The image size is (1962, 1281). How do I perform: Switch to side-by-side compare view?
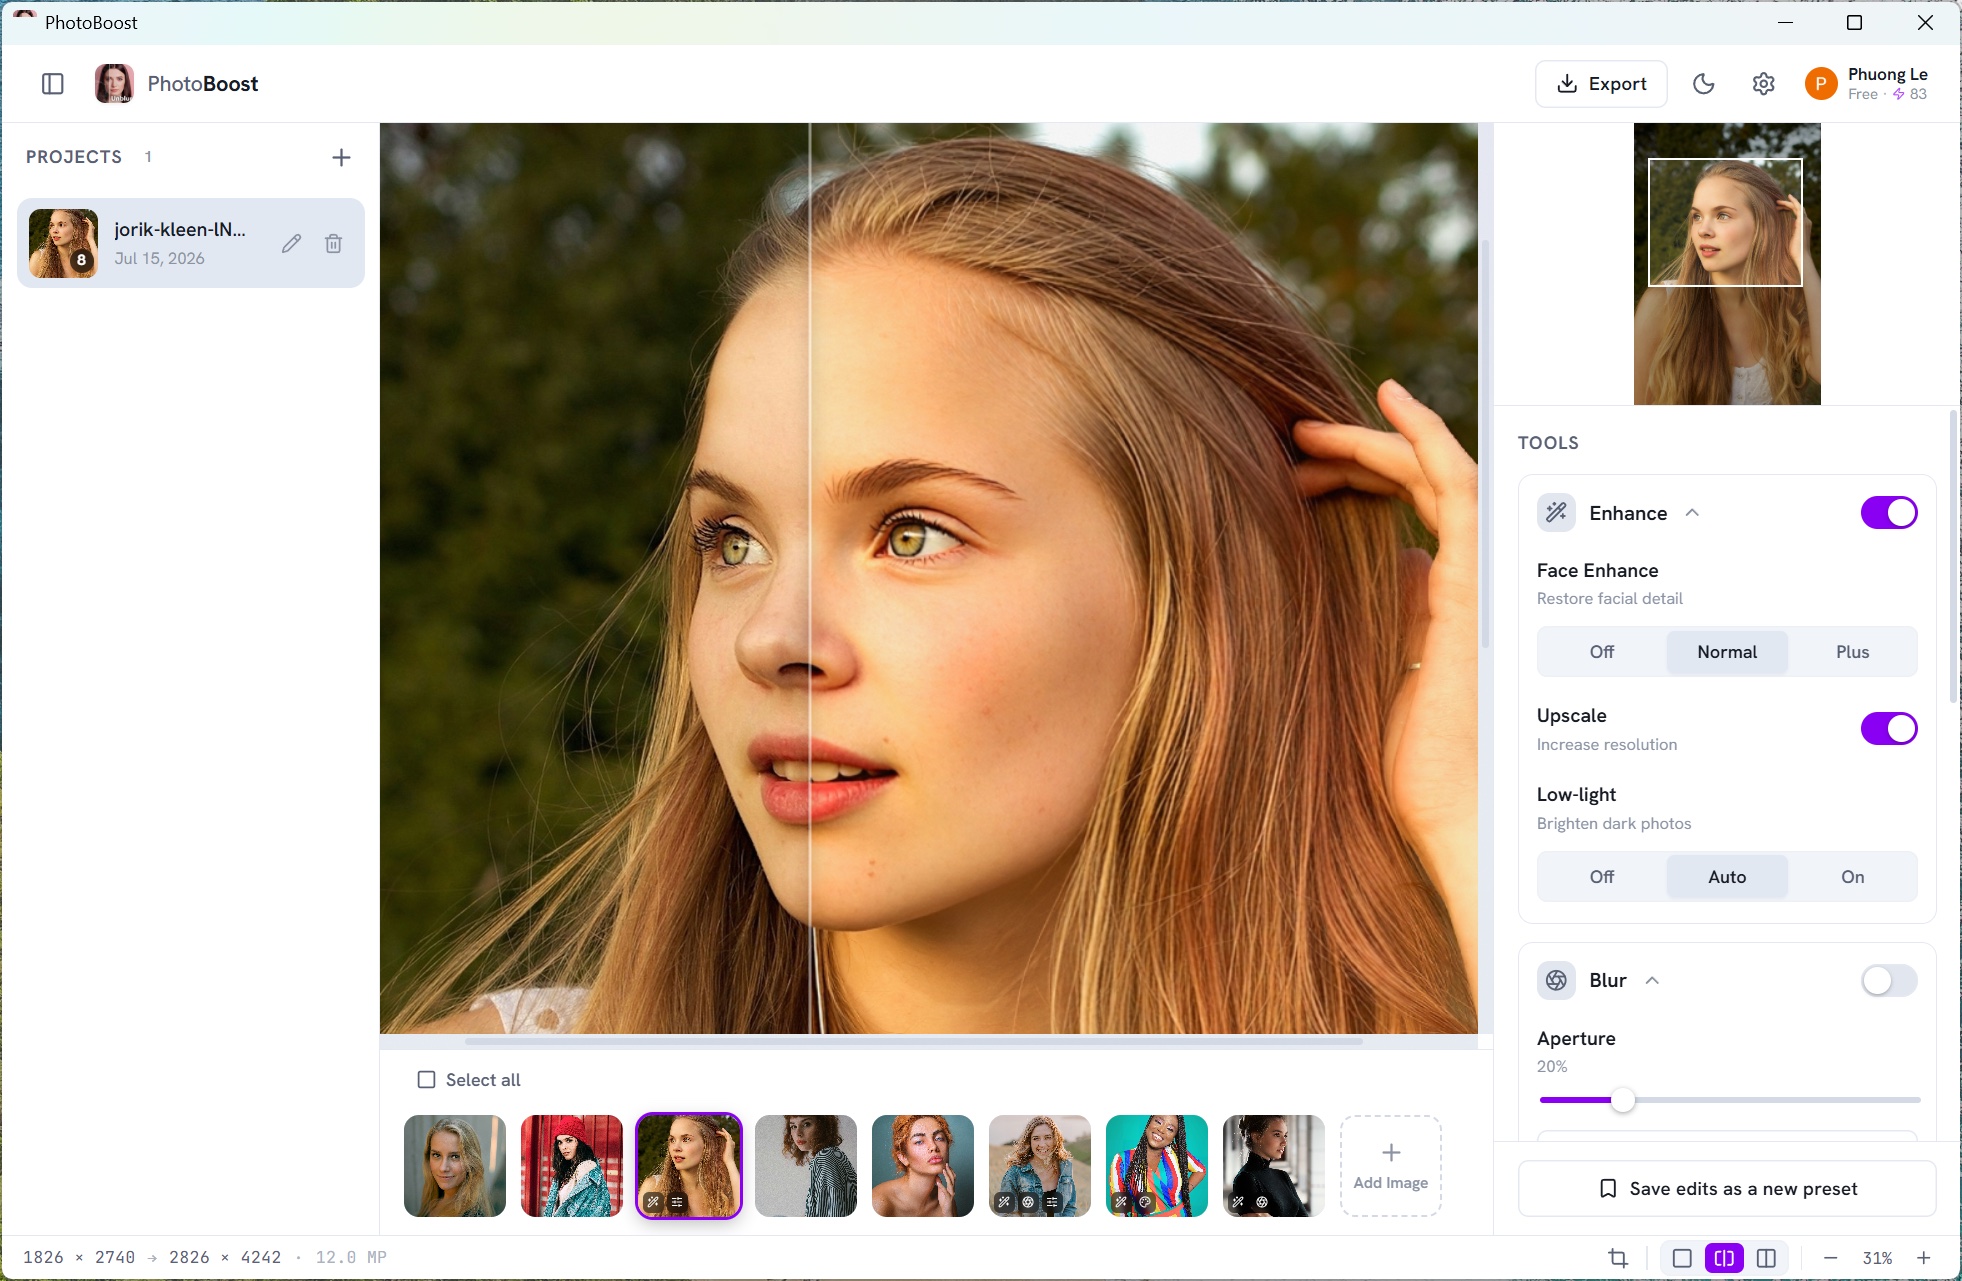(x=1766, y=1258)
